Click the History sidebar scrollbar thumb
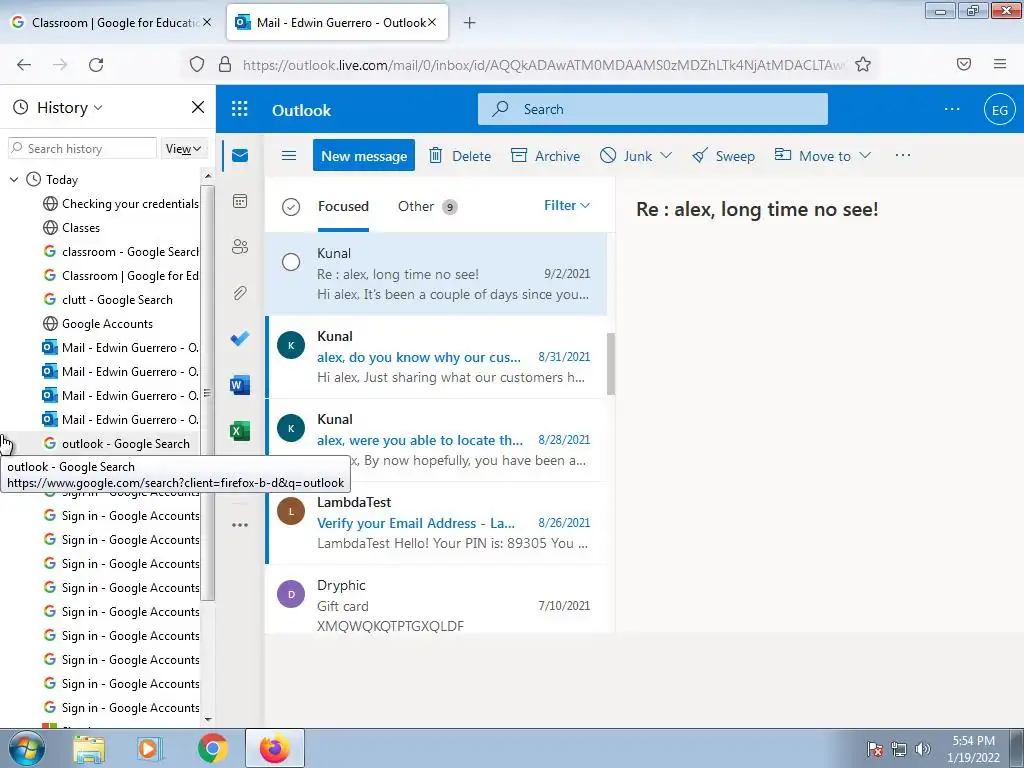This screenshot has width=1024, height=768. point(208,392)
